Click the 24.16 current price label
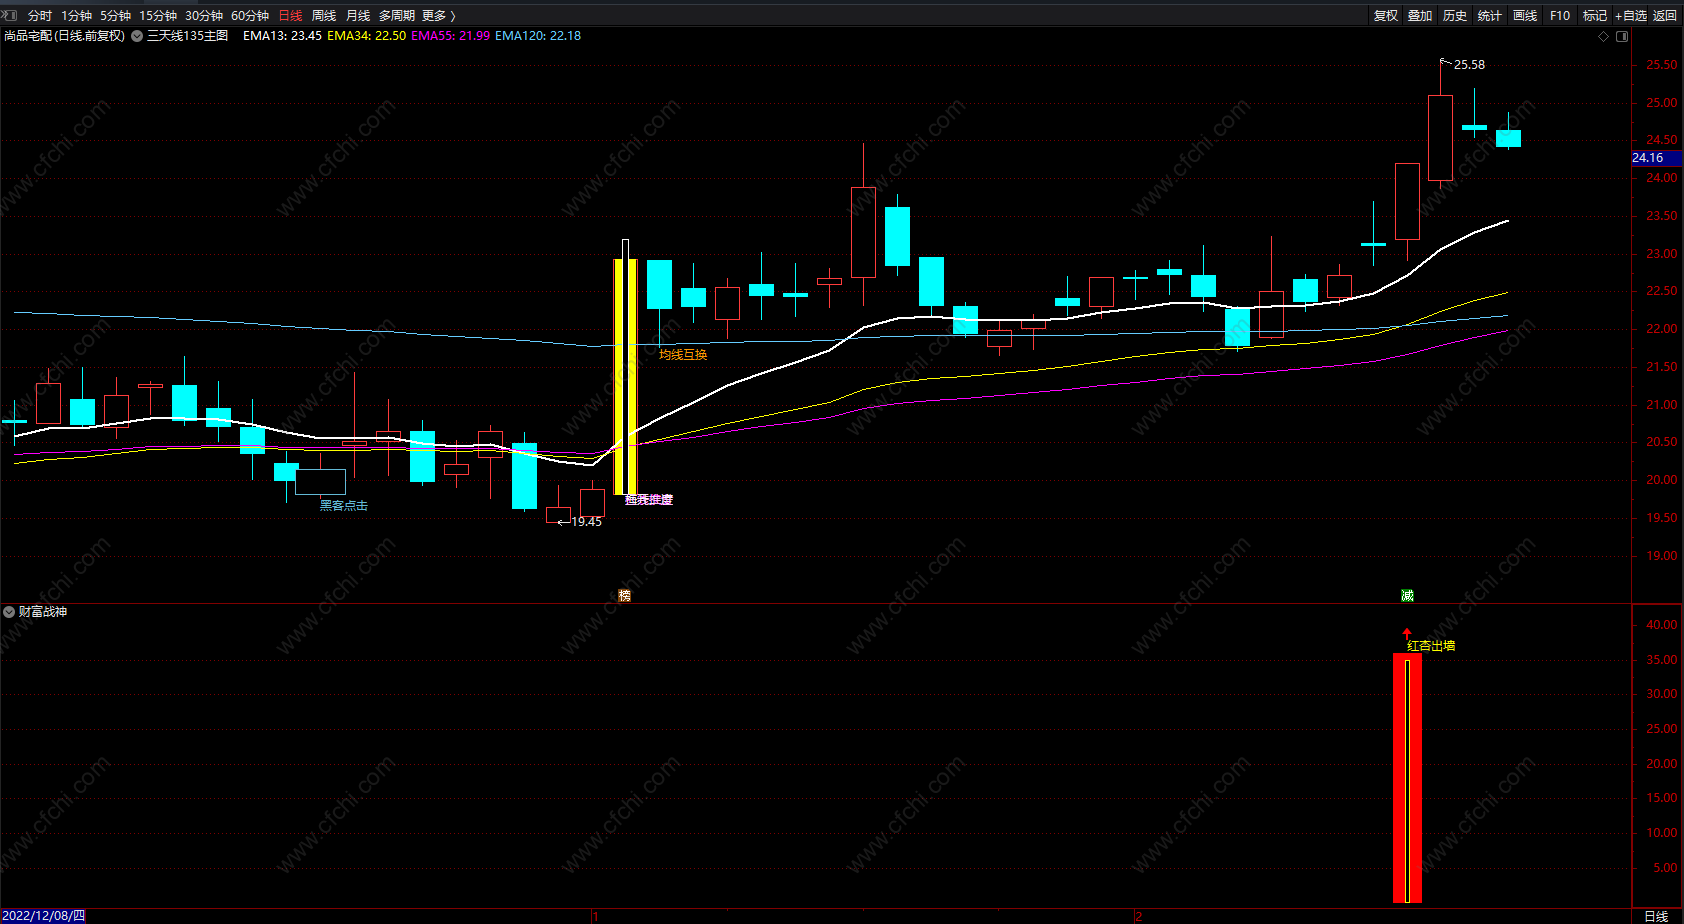This screenshot has height=924, width=1684. [1656, 158]
